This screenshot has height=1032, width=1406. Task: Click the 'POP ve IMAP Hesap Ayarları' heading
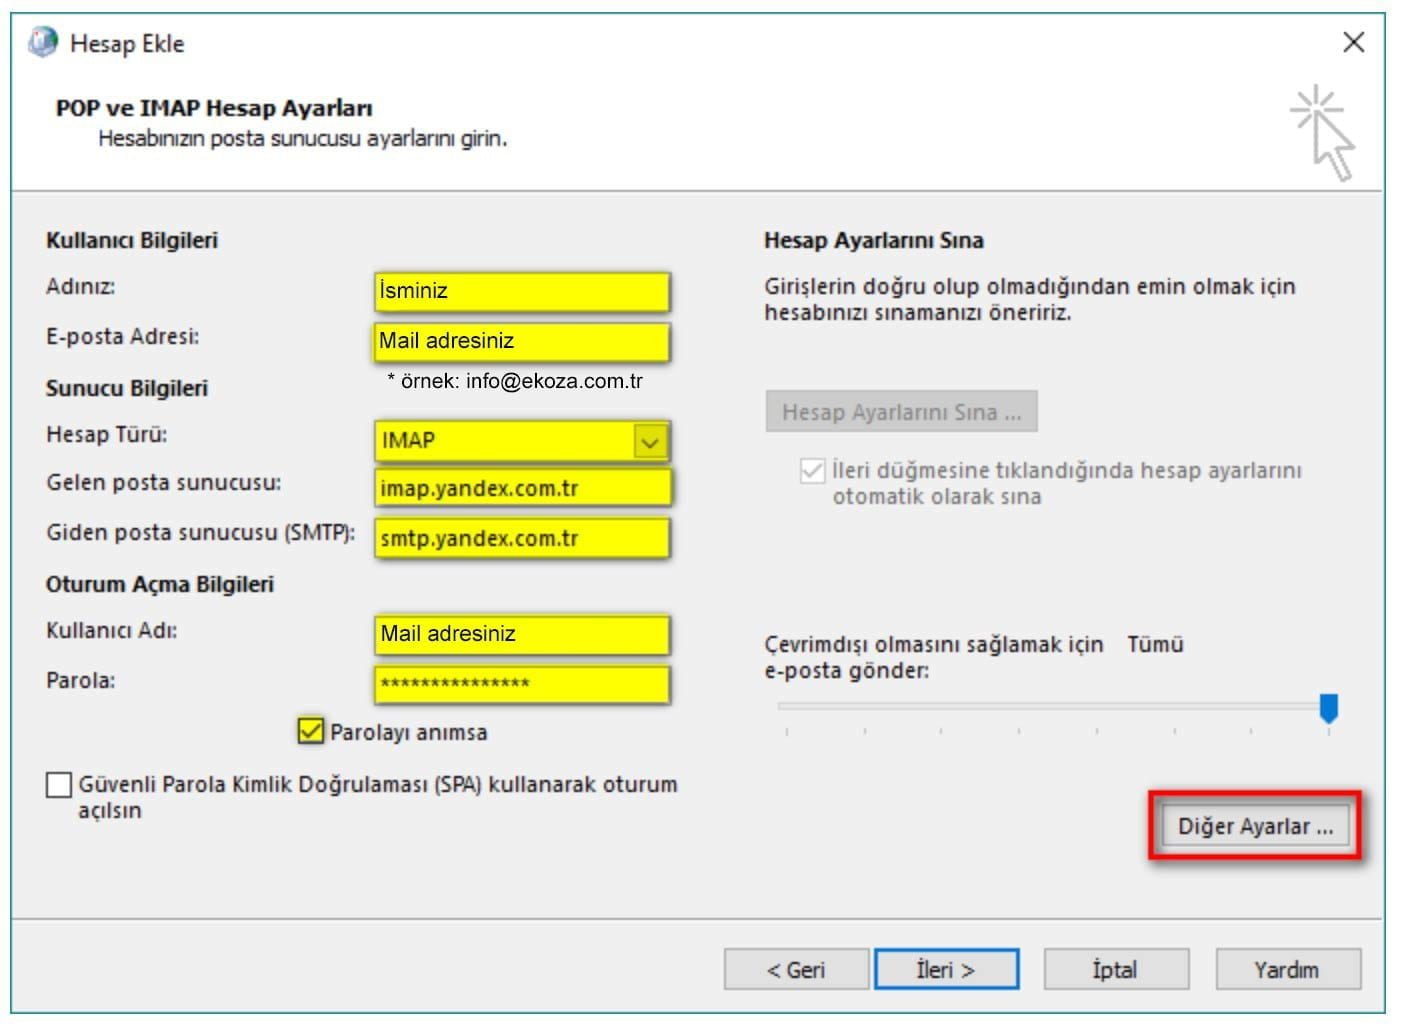[x=214, y=108]
